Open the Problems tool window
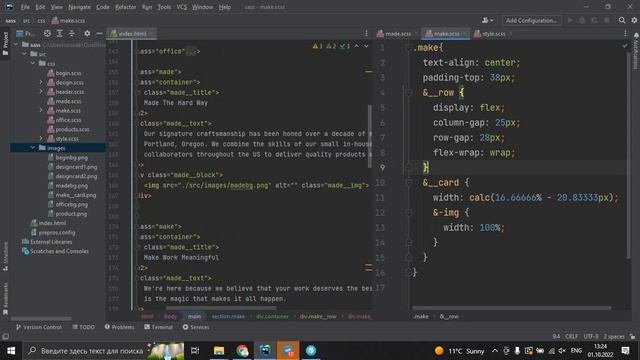640x360 pixels. pos(119,327)
